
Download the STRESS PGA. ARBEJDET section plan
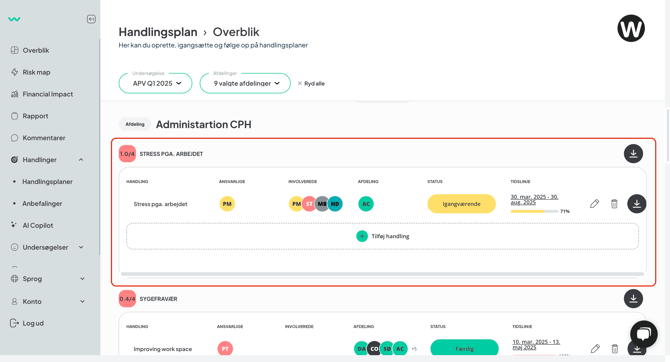633,154
